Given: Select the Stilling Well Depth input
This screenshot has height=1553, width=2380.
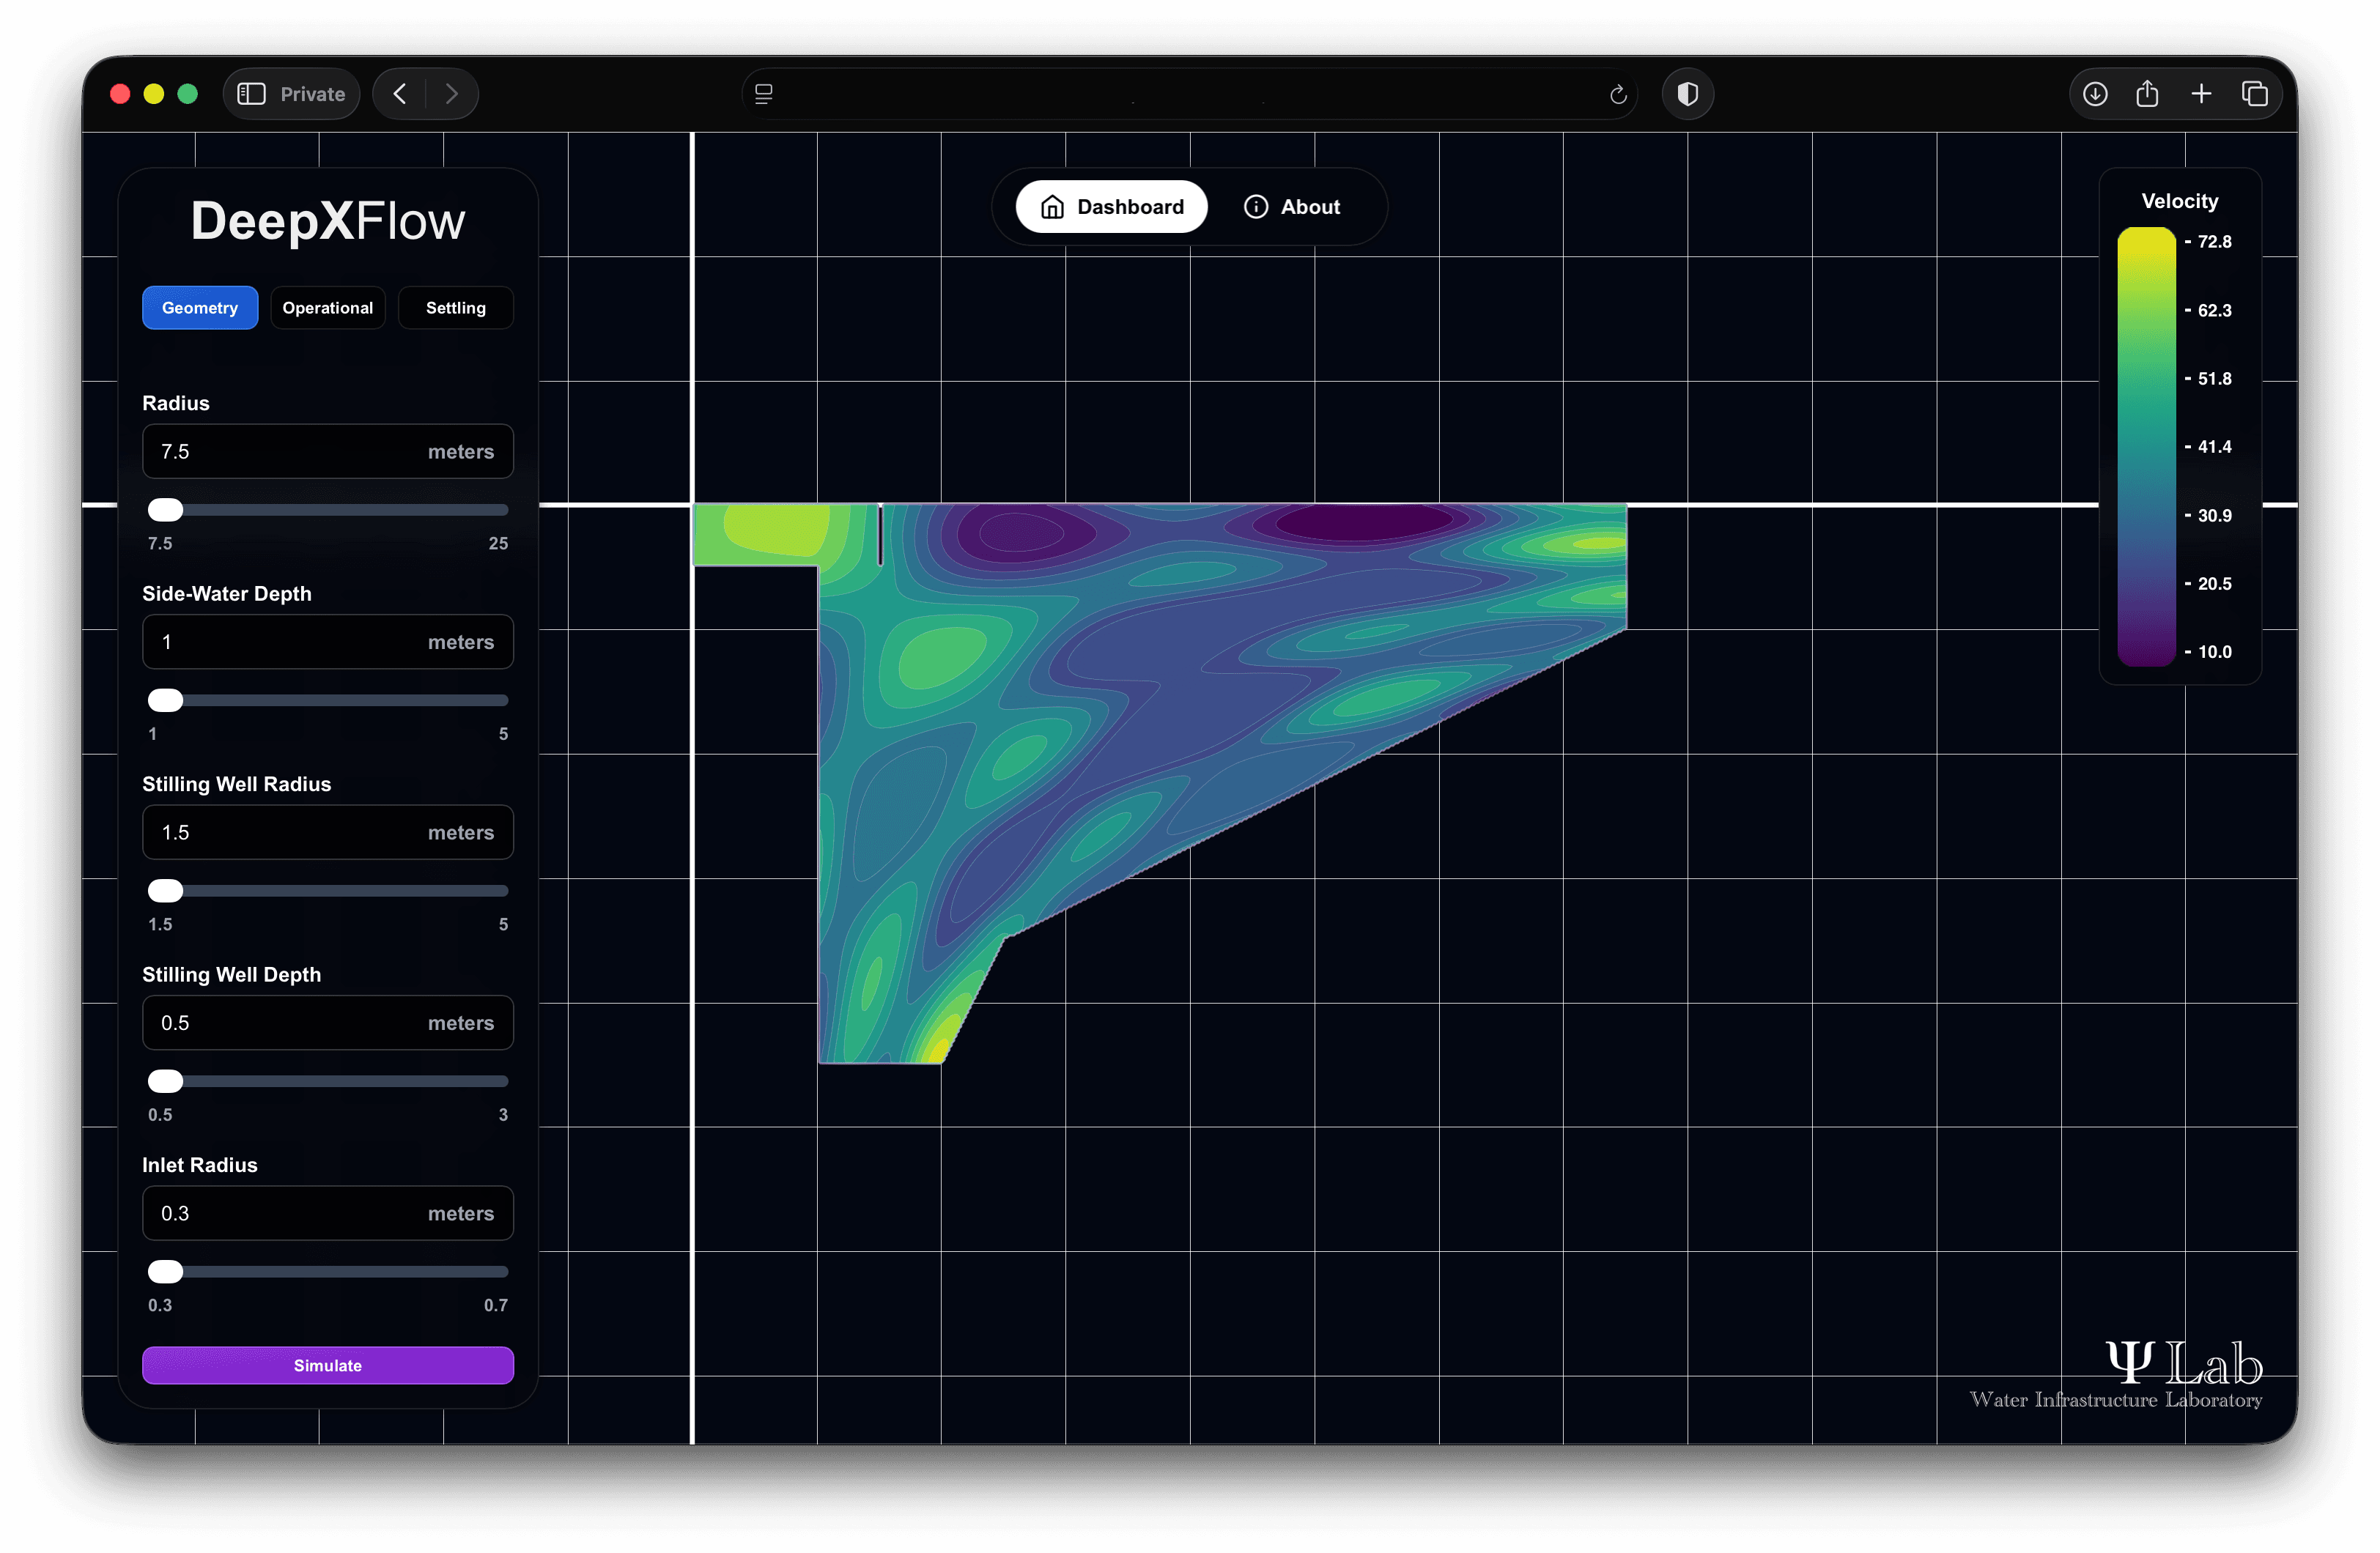Looking at the screenshot, I should coord(328,1023).
